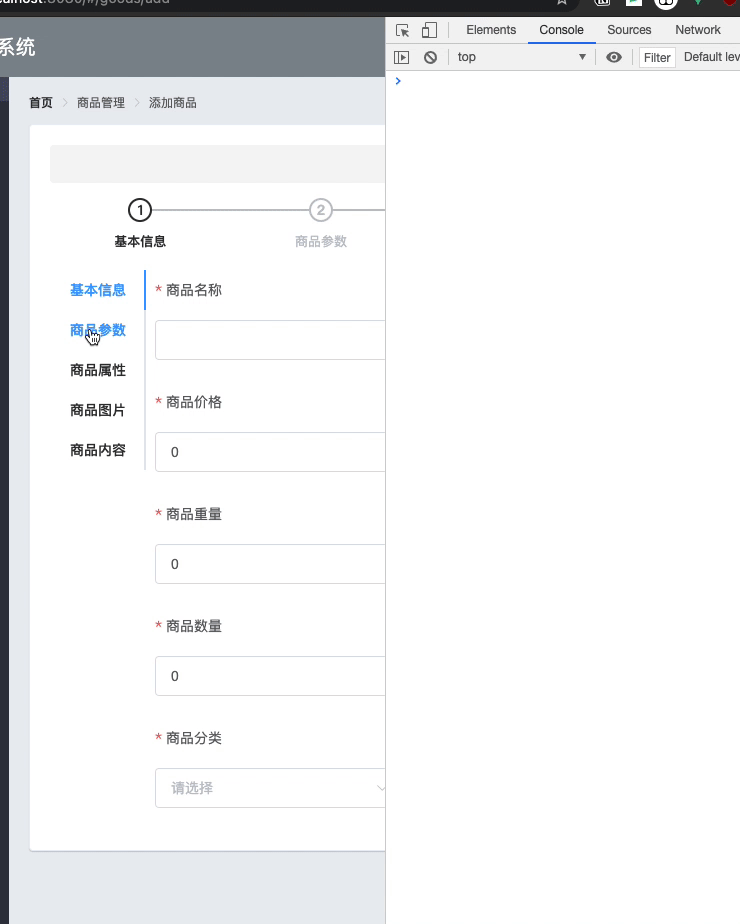The width and height of the screenshot is (740, 924).
Task: Open live expression eye icon in console
Action: [614, 57]
